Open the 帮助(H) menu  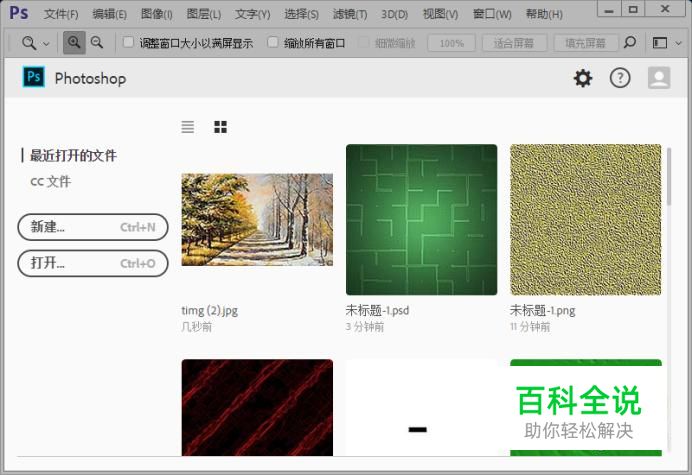(544, 14)
